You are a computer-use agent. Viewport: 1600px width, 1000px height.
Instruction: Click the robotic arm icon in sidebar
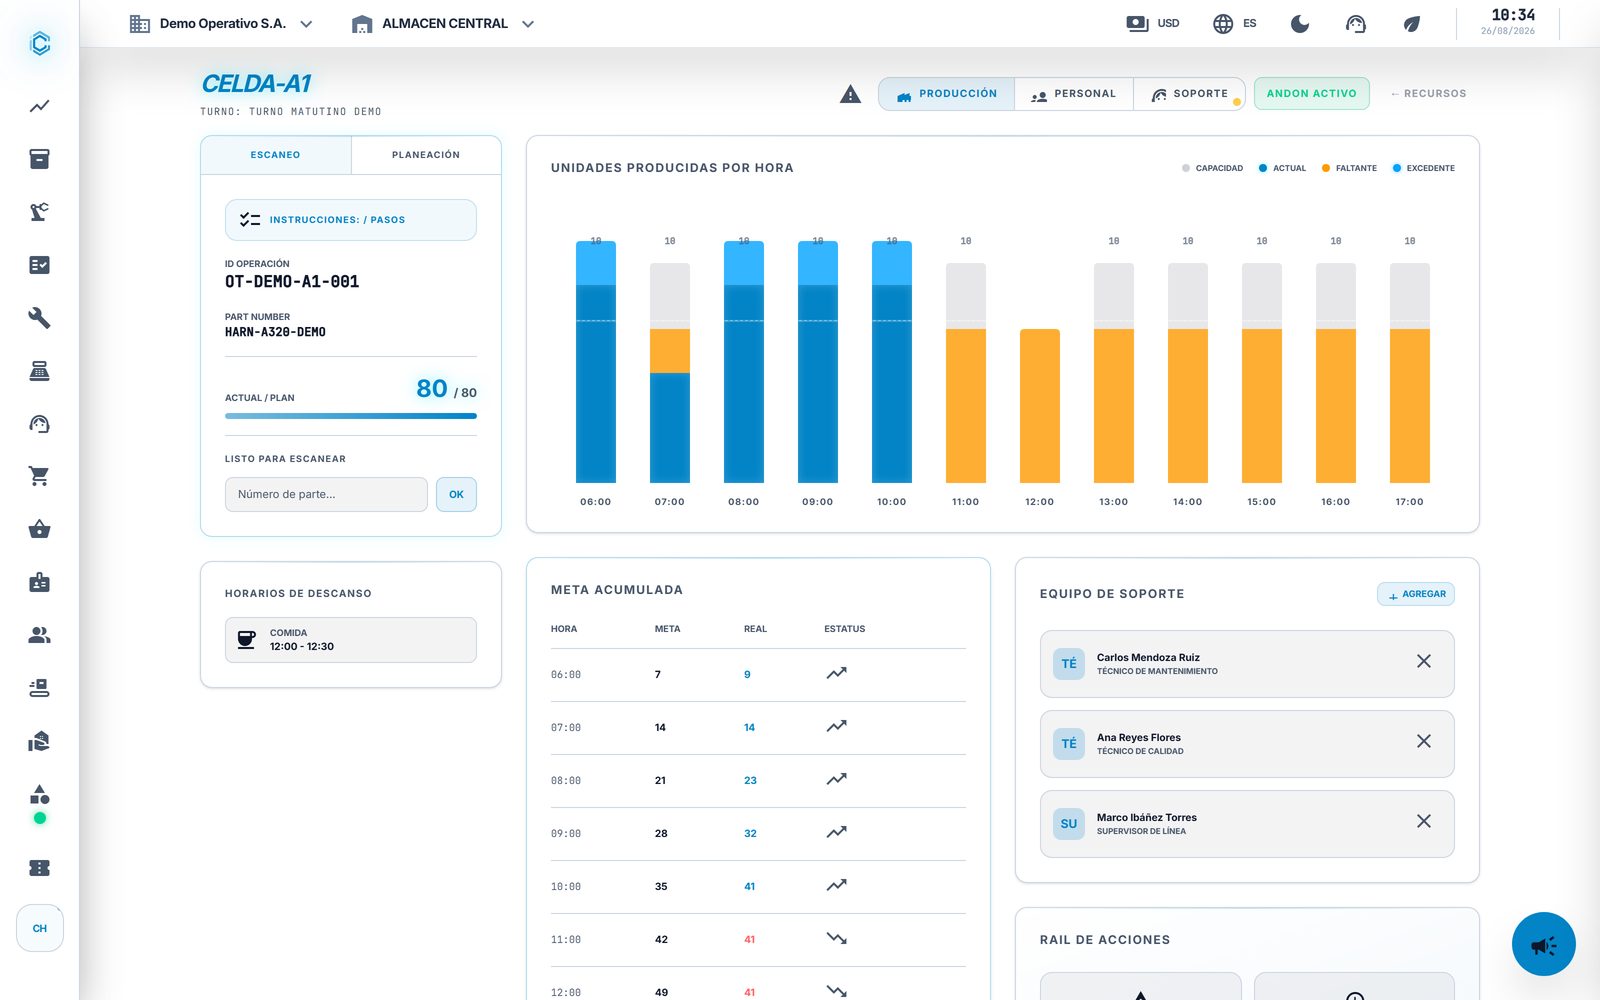(39, 212)
